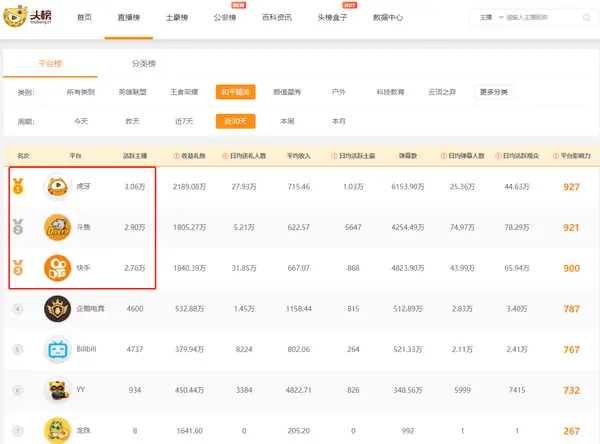Image resolution: width=600 pixels, height=444 pixels.
Task: Click info icon beside 日均送礼人数 header
Action: (x=225, y=156)
